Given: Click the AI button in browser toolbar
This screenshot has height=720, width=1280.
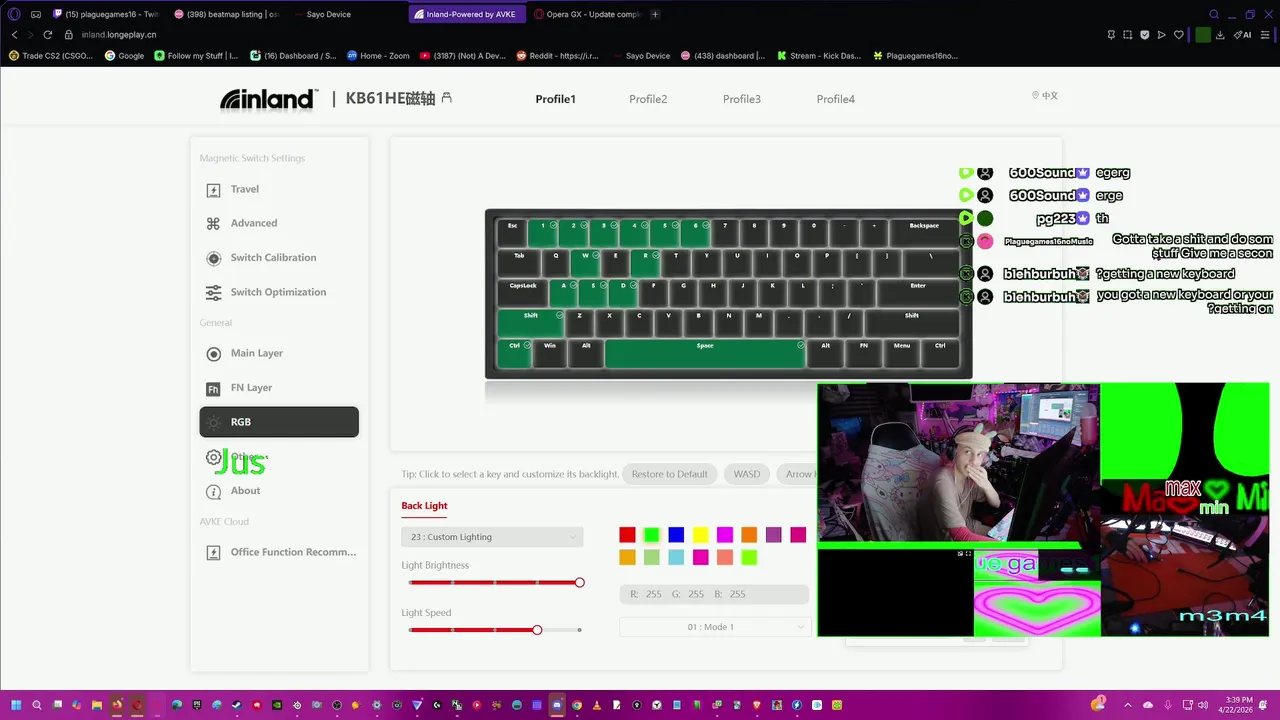Looking at the screenshot, I should point(1244,34).
